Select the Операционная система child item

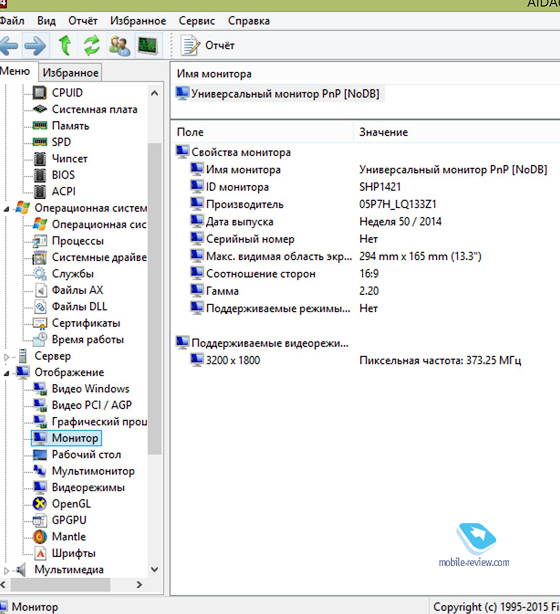99,224
